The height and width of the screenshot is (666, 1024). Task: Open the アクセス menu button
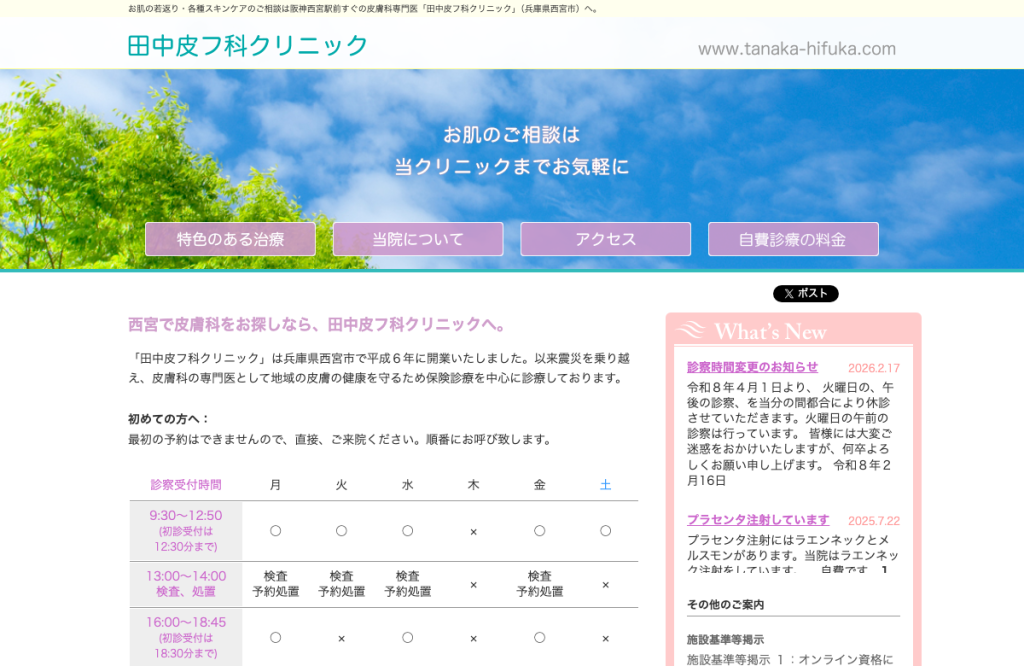point(605,239)
